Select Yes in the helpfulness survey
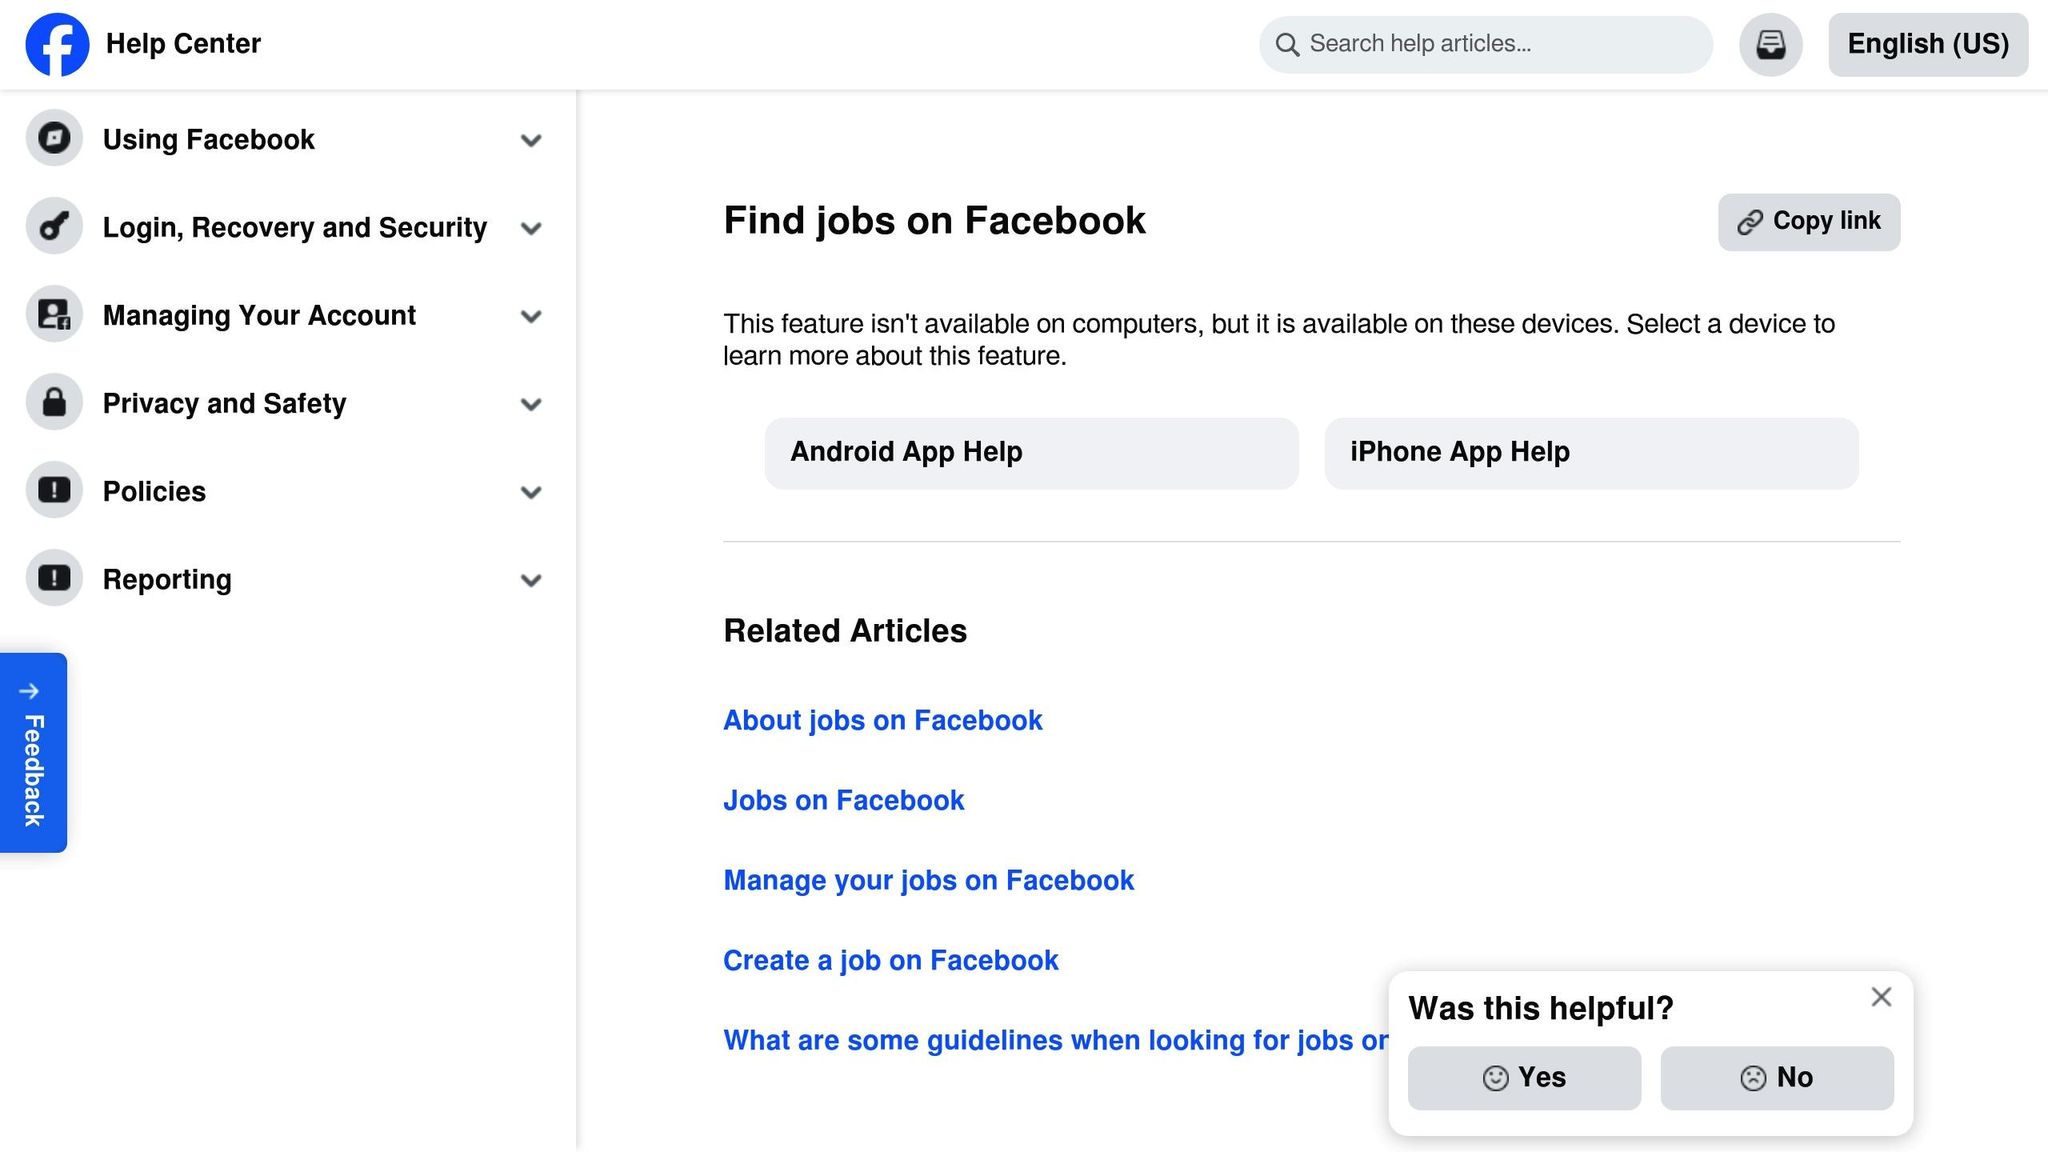The height and width of the screenshot is (1152, 2048). (1524, 1078)
